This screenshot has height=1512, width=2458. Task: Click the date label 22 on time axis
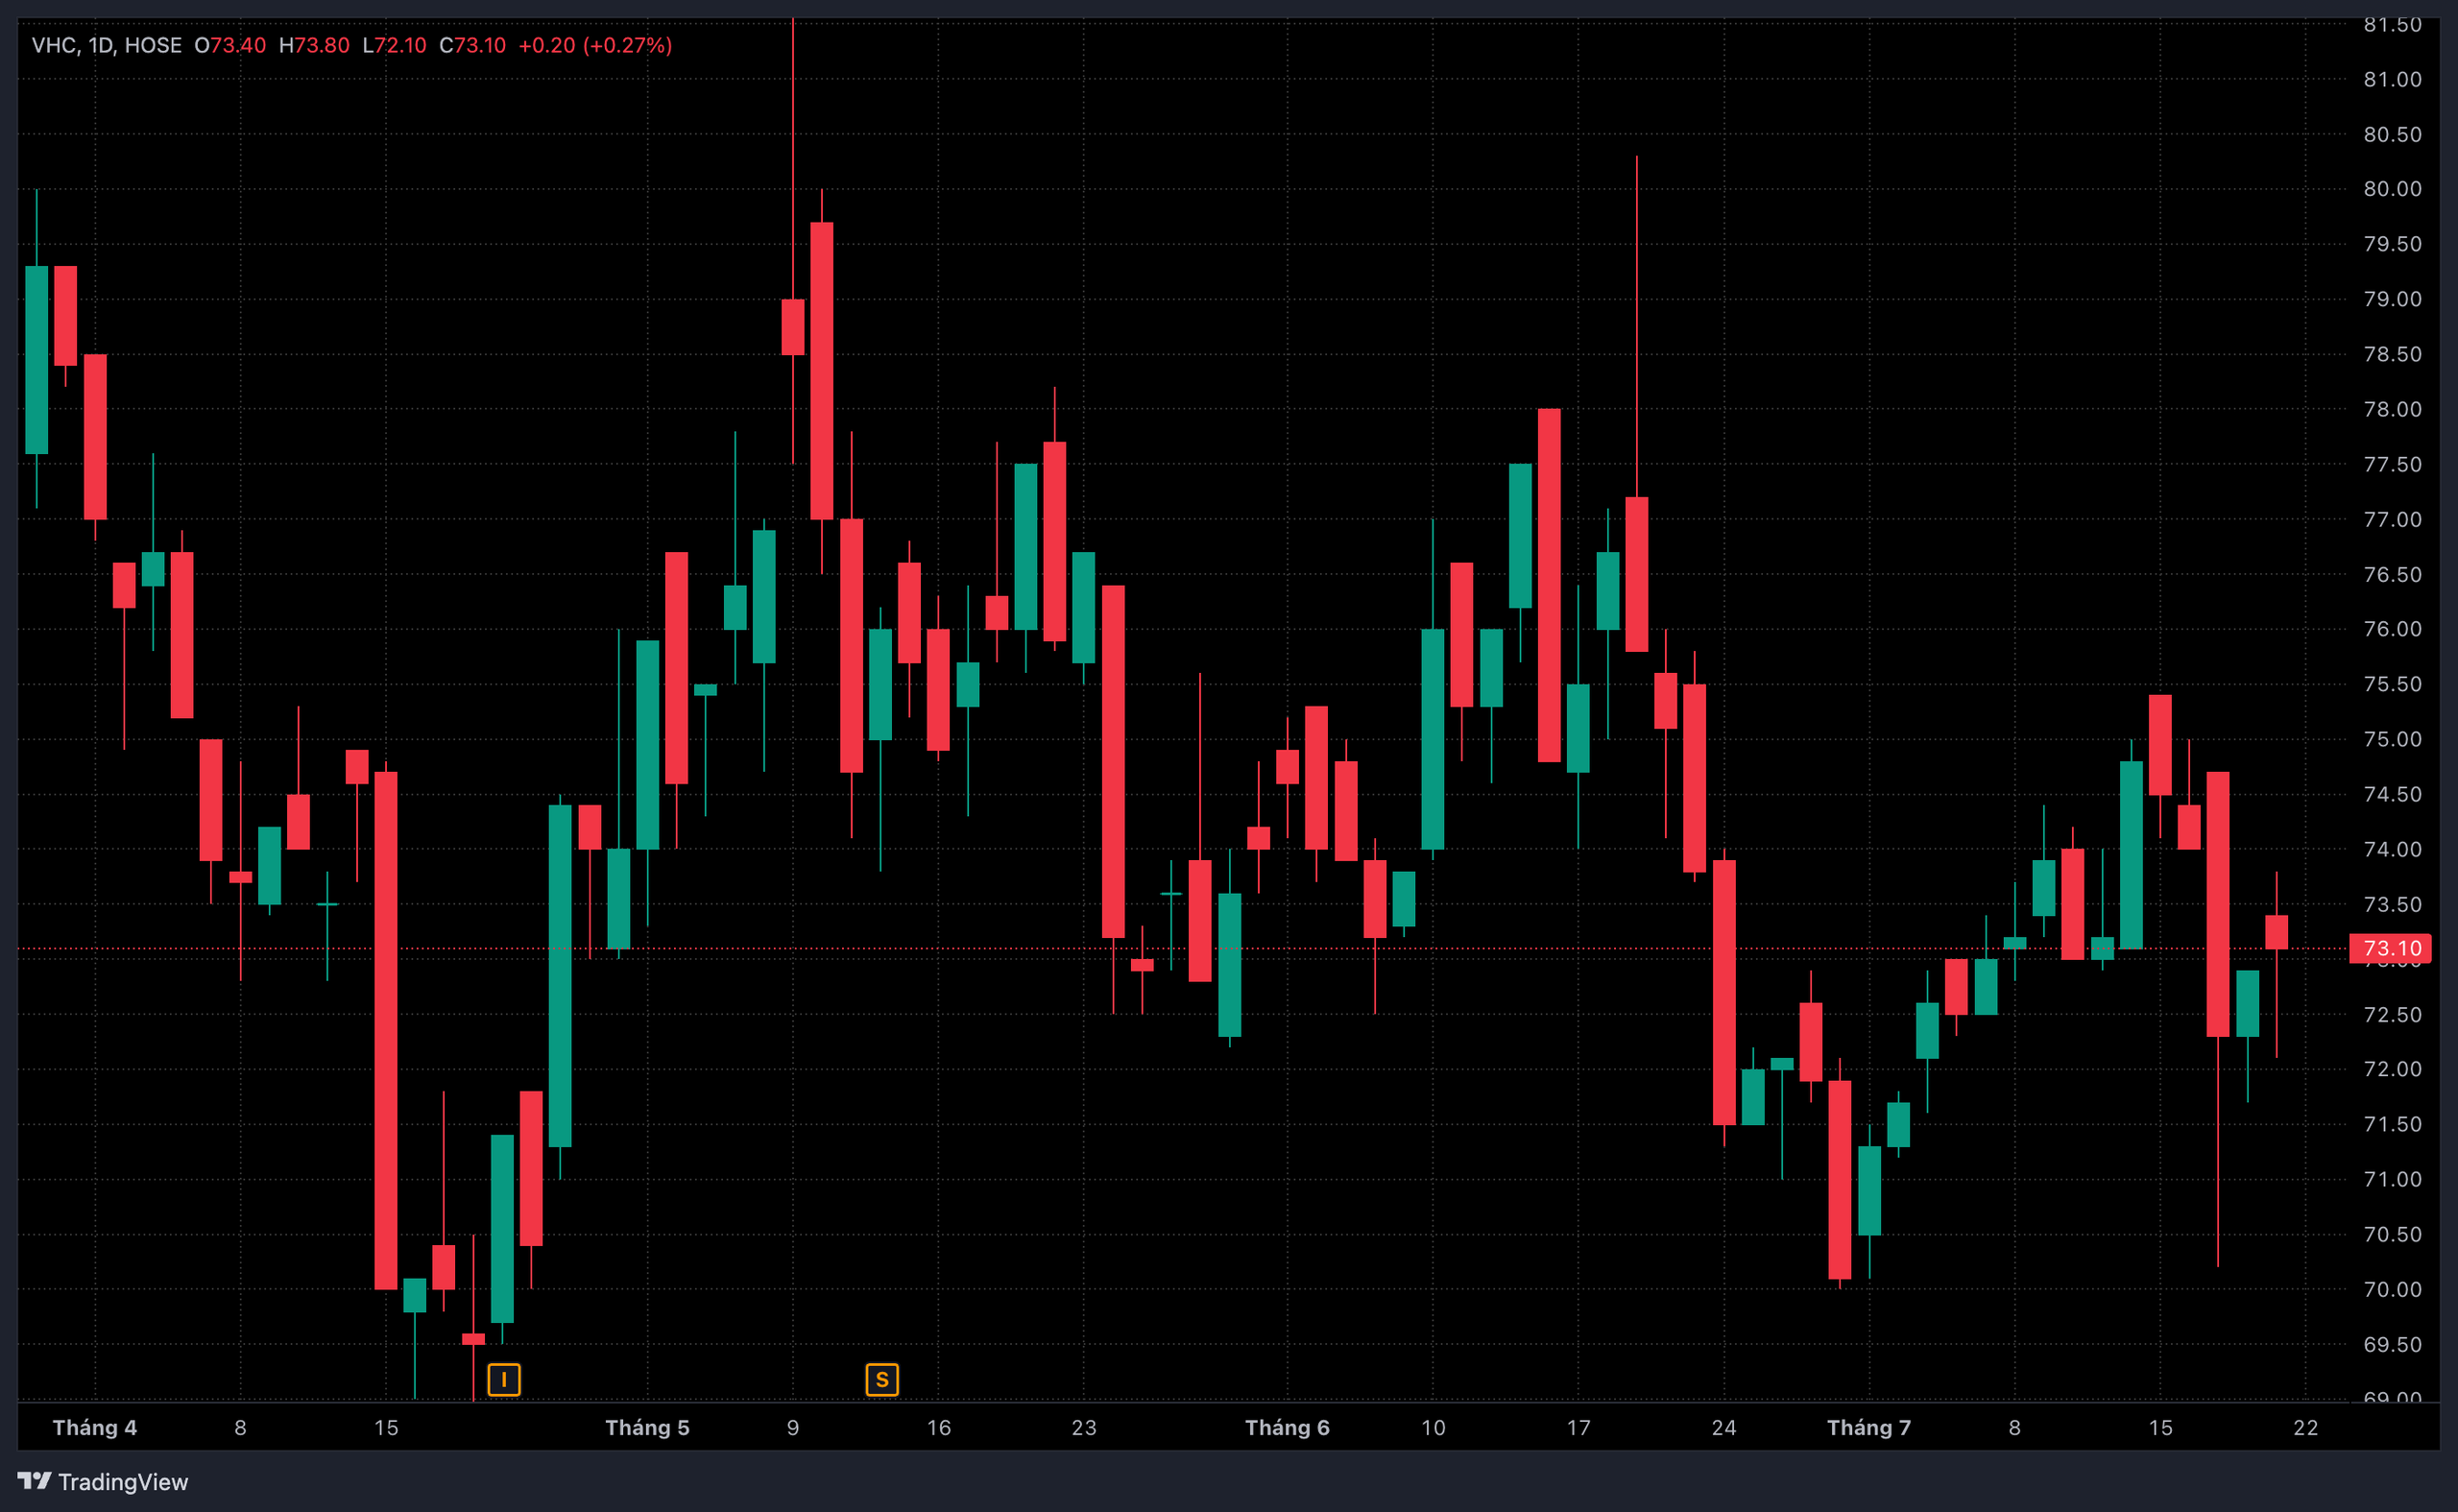pyautogui.click(x=2306, y=1428)
